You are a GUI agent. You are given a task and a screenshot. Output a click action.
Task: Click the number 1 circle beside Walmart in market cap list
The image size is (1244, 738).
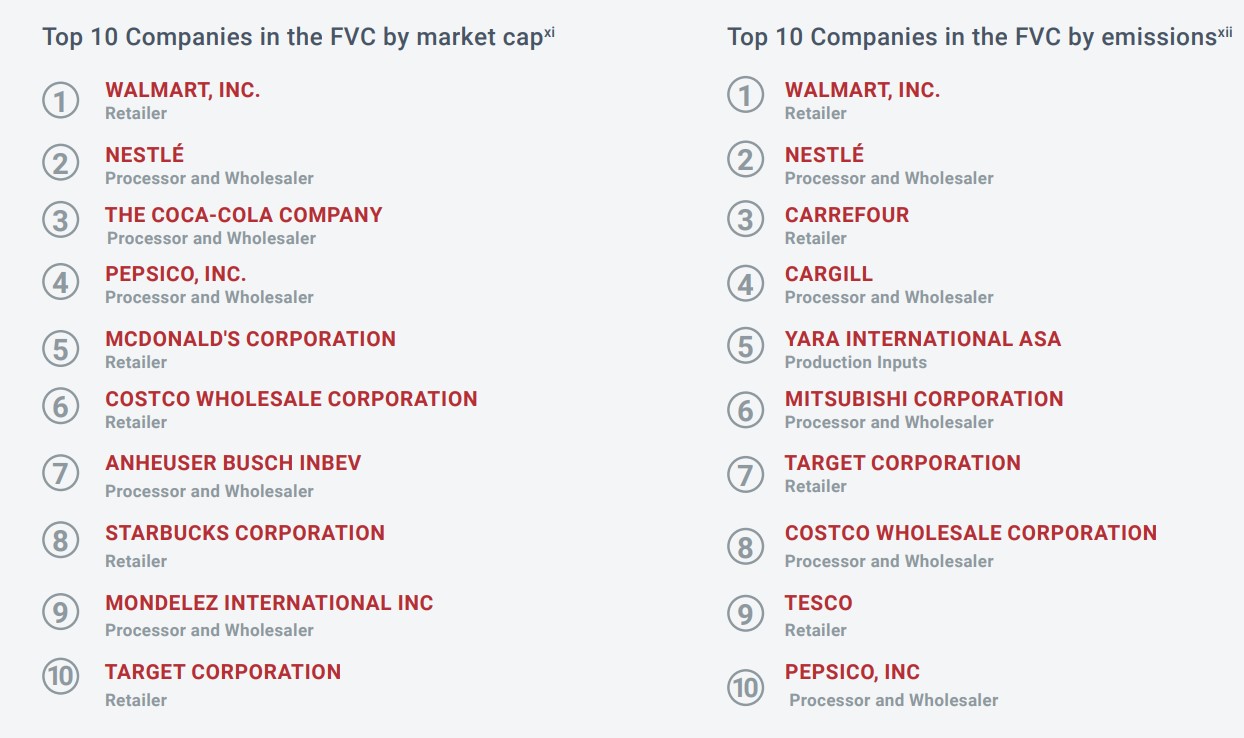tap(60, 100)
